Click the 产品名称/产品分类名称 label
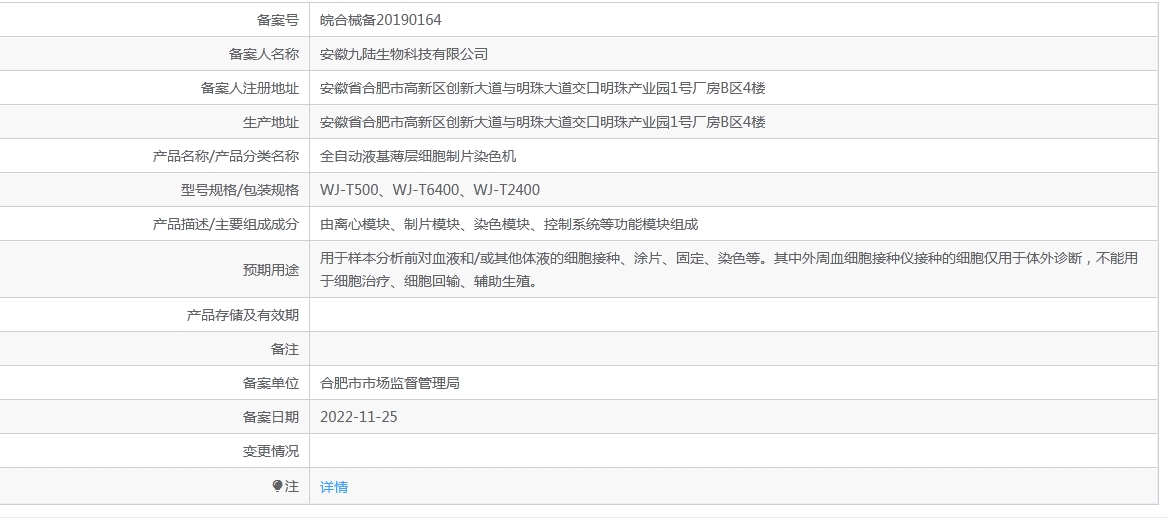 (226, 156)
